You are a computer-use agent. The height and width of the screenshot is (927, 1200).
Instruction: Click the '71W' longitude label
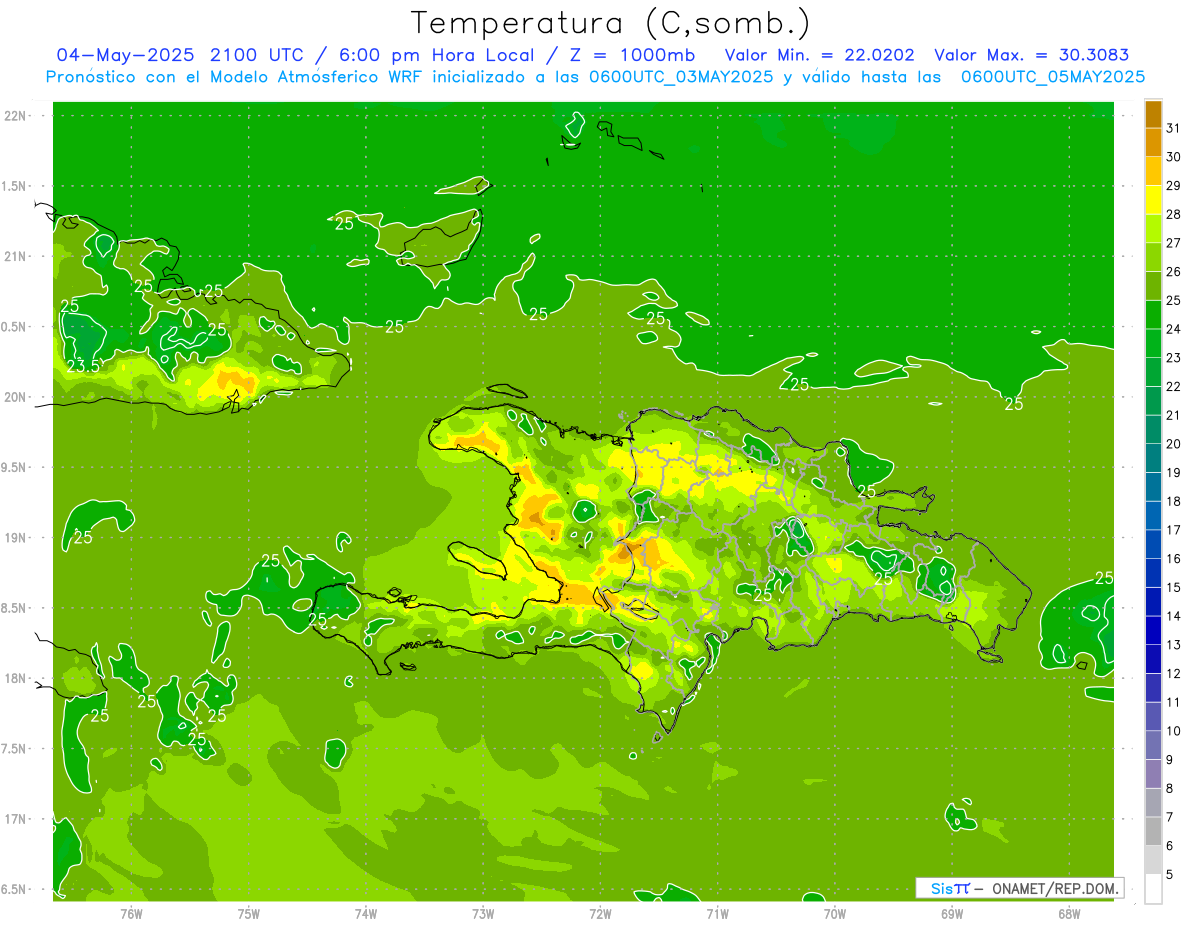click(717, 914)
